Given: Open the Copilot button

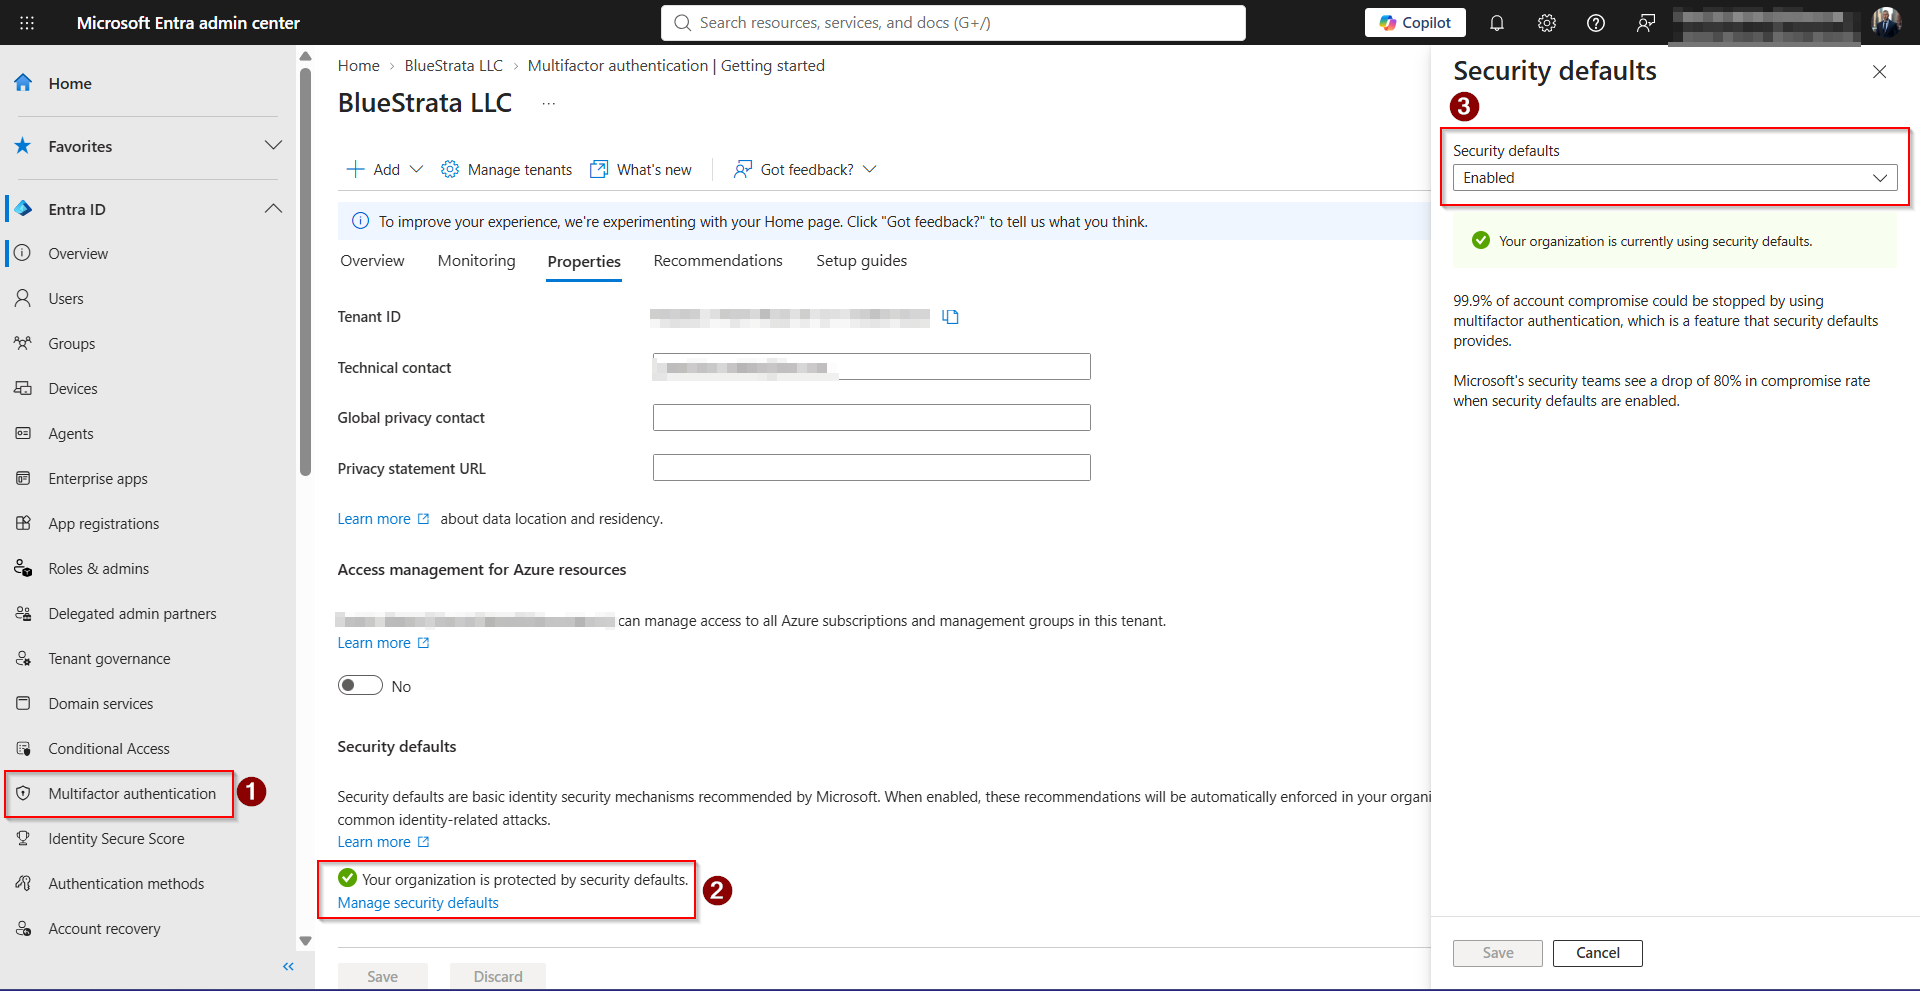Looking at the screenshot, I should pos(1415,23).
